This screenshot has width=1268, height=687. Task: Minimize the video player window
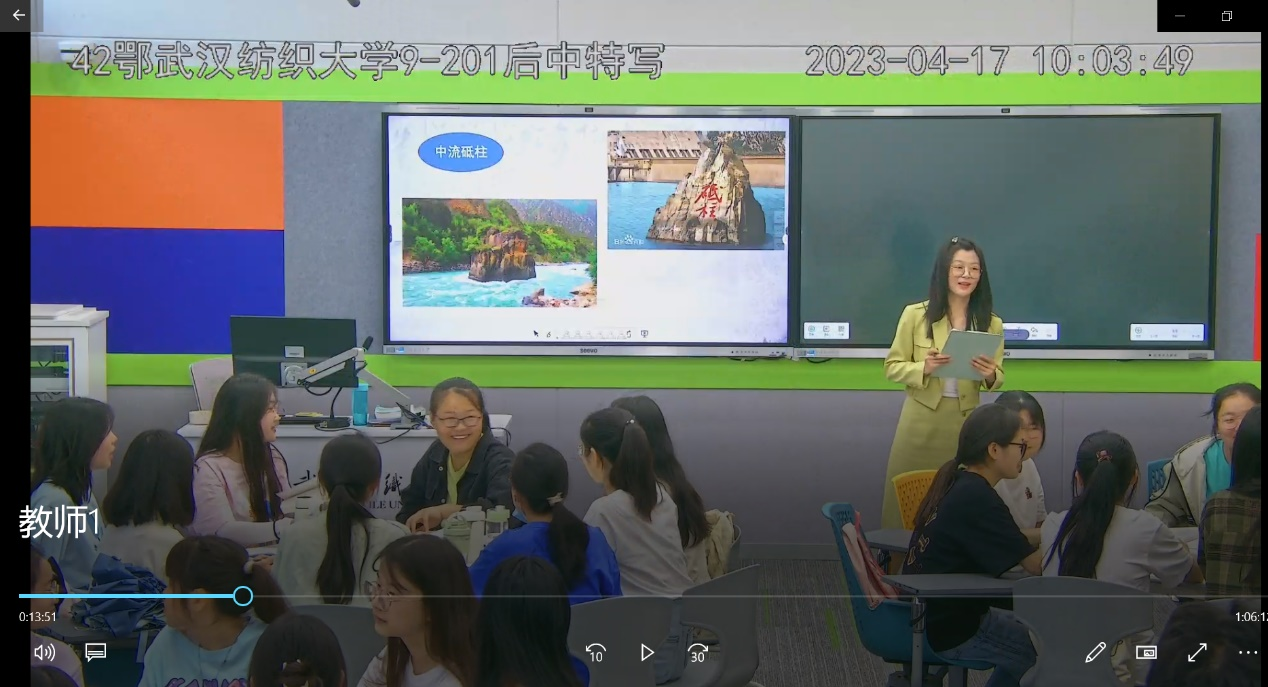[x=1180, y=16]
